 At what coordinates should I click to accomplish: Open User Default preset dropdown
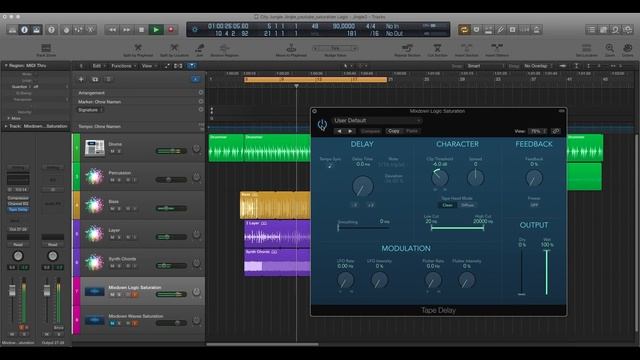(x=376, y=120)
